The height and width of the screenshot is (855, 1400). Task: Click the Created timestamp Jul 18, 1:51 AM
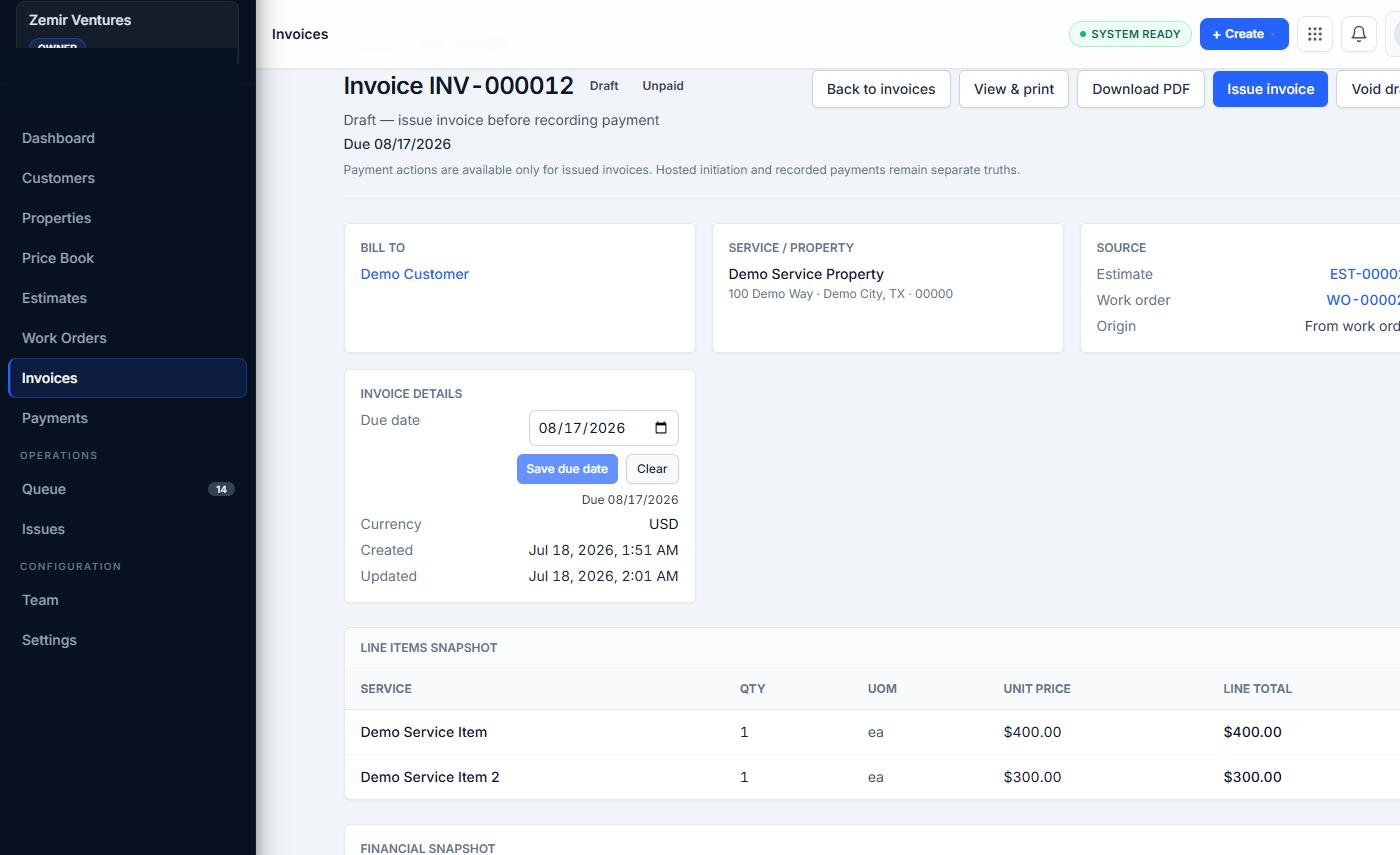coord(603,550)
